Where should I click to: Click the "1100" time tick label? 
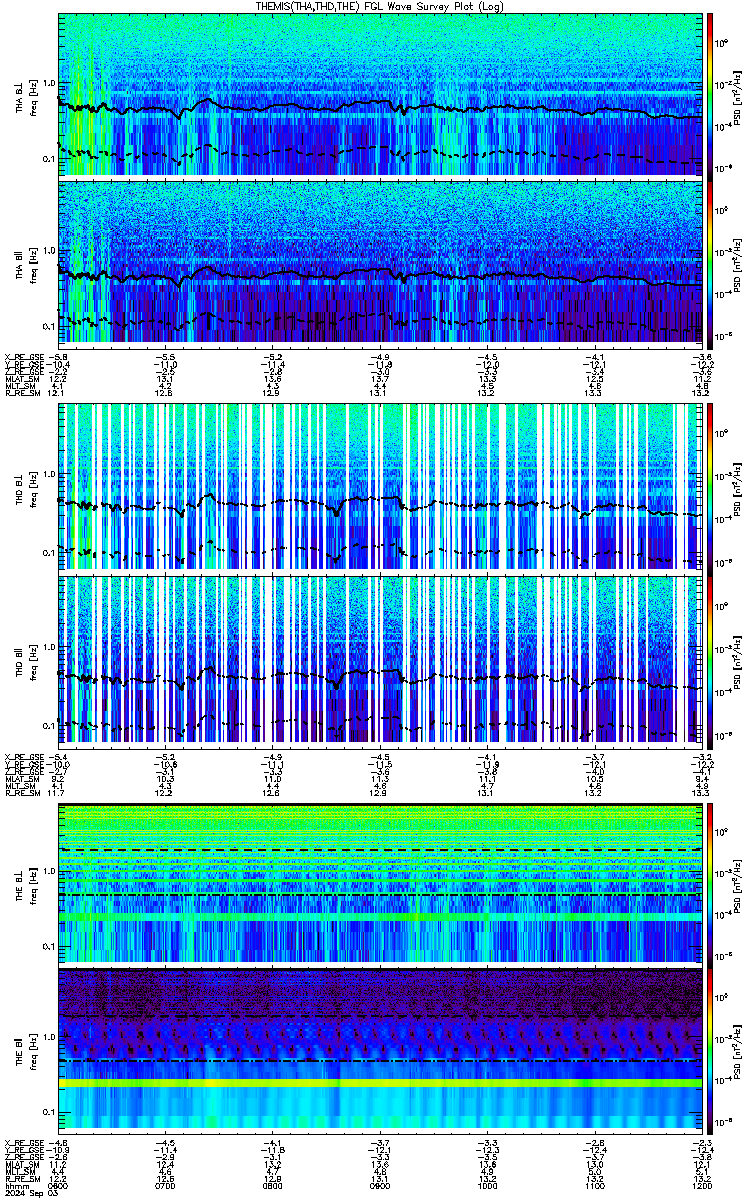coord(594,1184)
